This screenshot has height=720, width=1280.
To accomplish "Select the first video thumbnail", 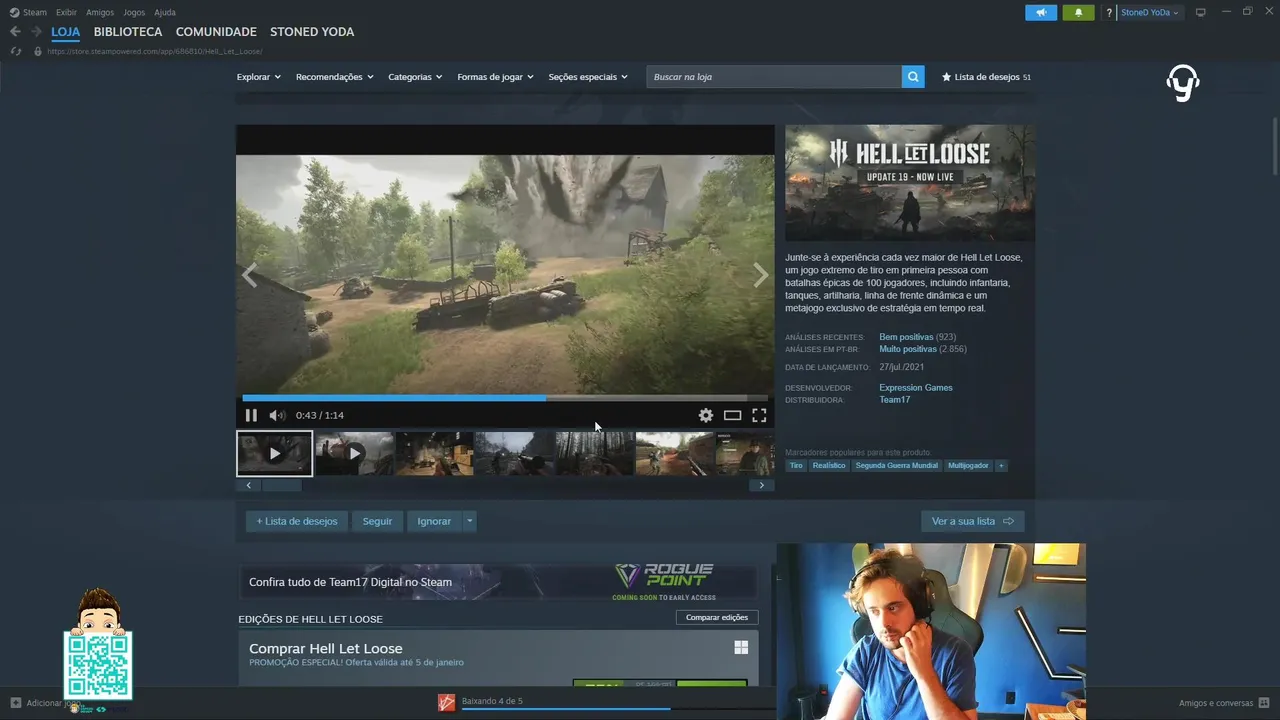I will (x=274, y=453).
